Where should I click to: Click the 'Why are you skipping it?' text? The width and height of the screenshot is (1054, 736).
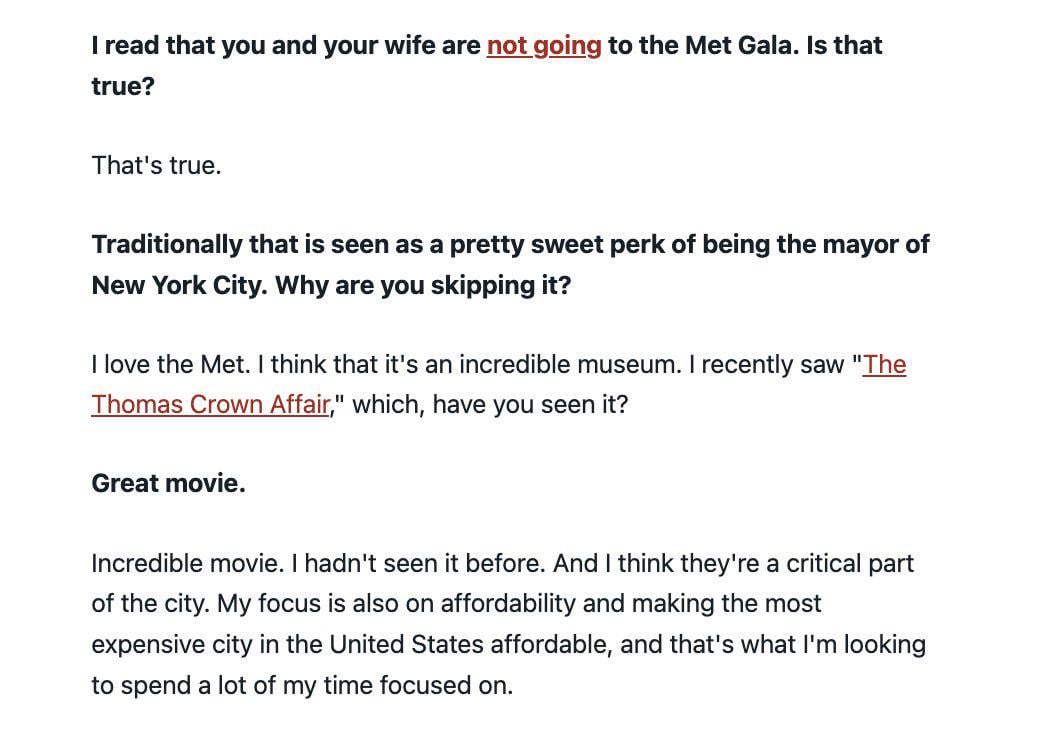point(422,285)
